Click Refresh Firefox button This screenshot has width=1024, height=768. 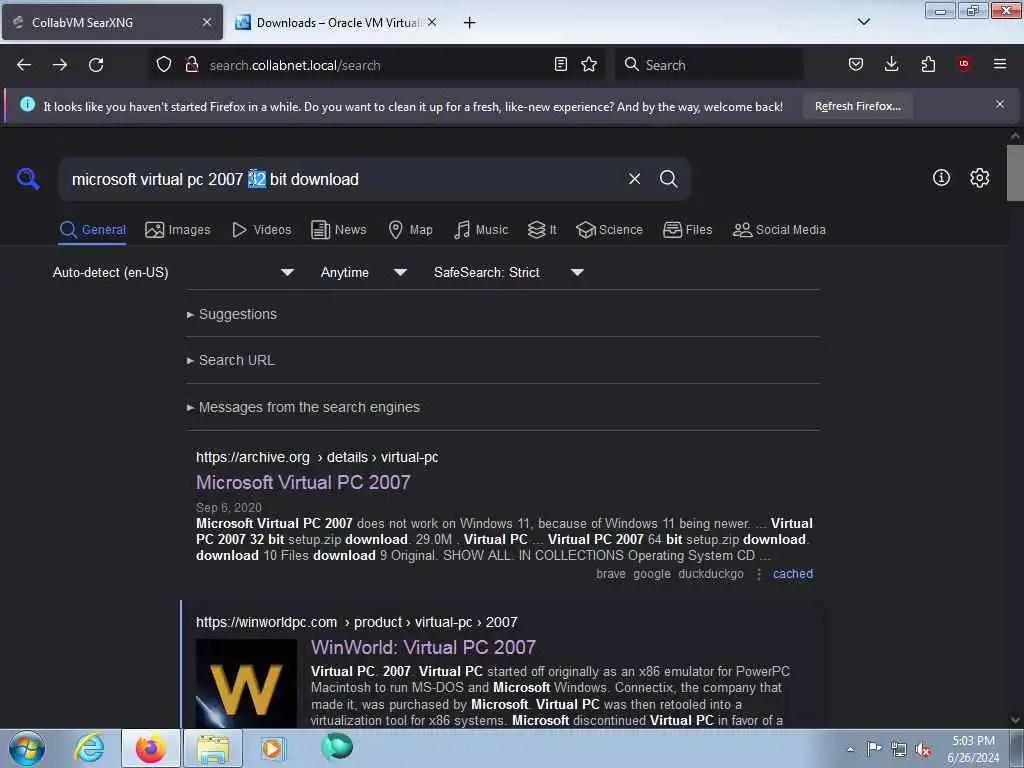point(857,106)
